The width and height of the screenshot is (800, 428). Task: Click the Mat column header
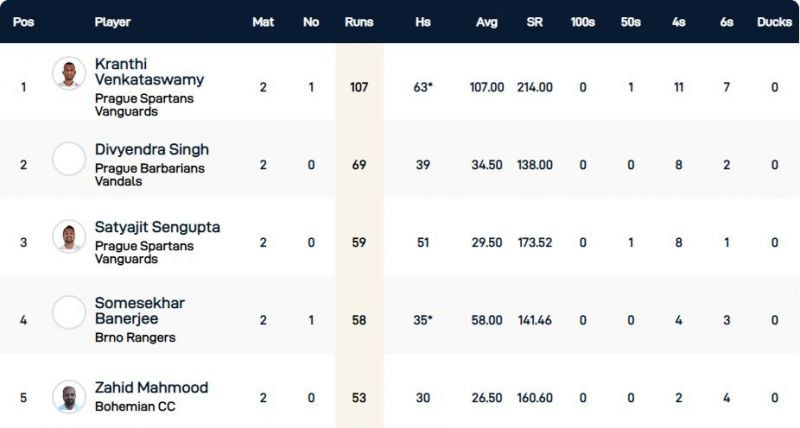(x=263, y=22)
